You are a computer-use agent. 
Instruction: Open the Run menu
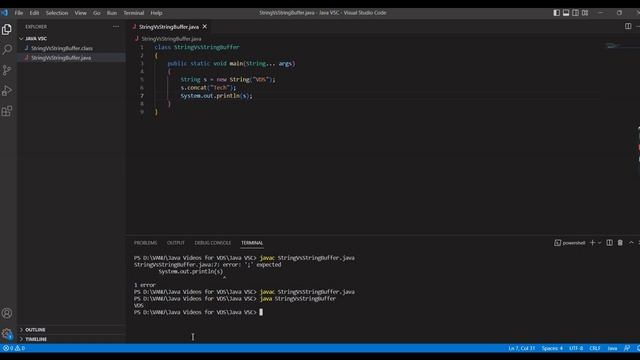pyautogui.click(x=112, y=13)
